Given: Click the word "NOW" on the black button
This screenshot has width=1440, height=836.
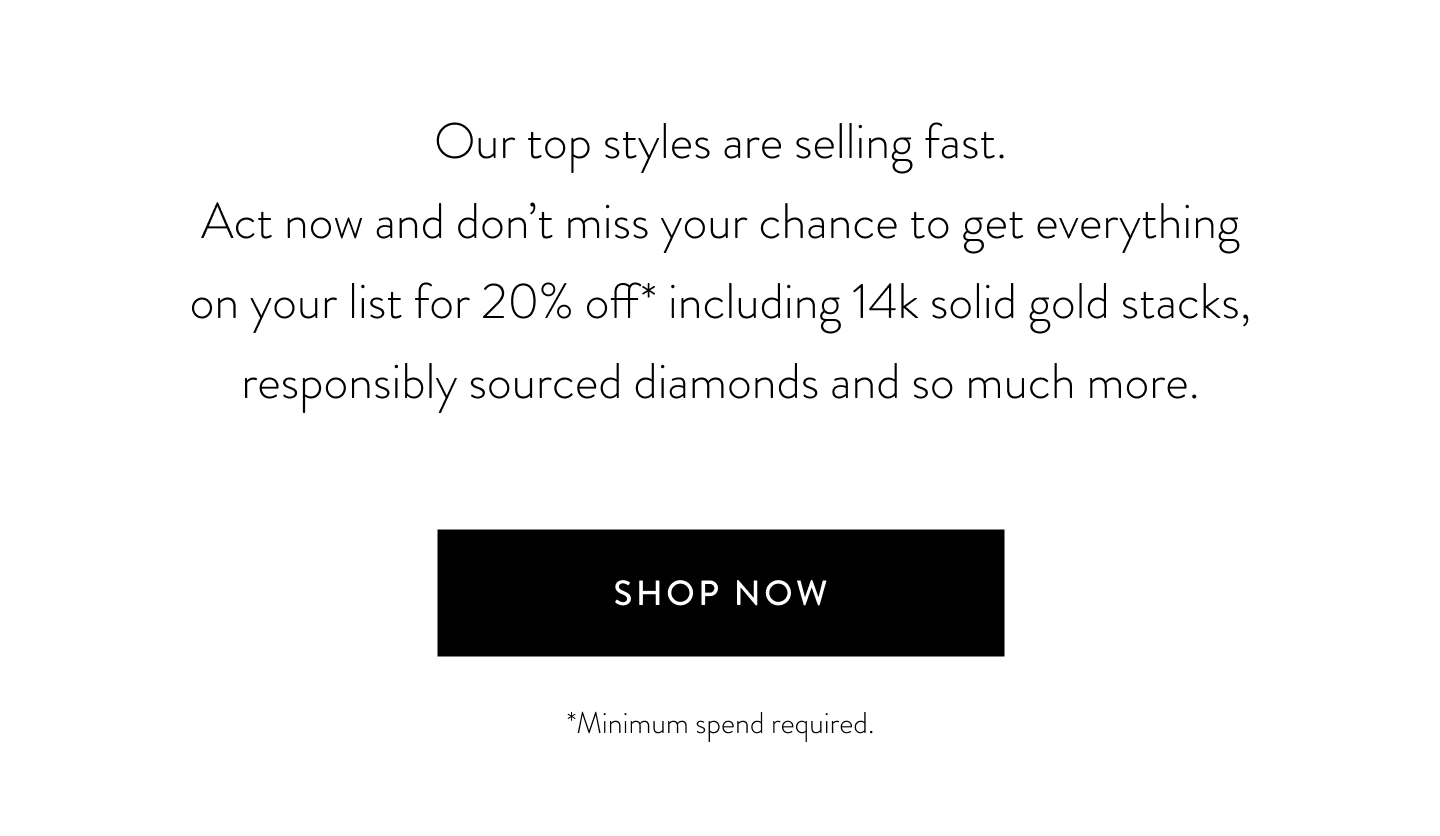Looking at the screenshot, I should pyautogui.click(x=782, y=594).
